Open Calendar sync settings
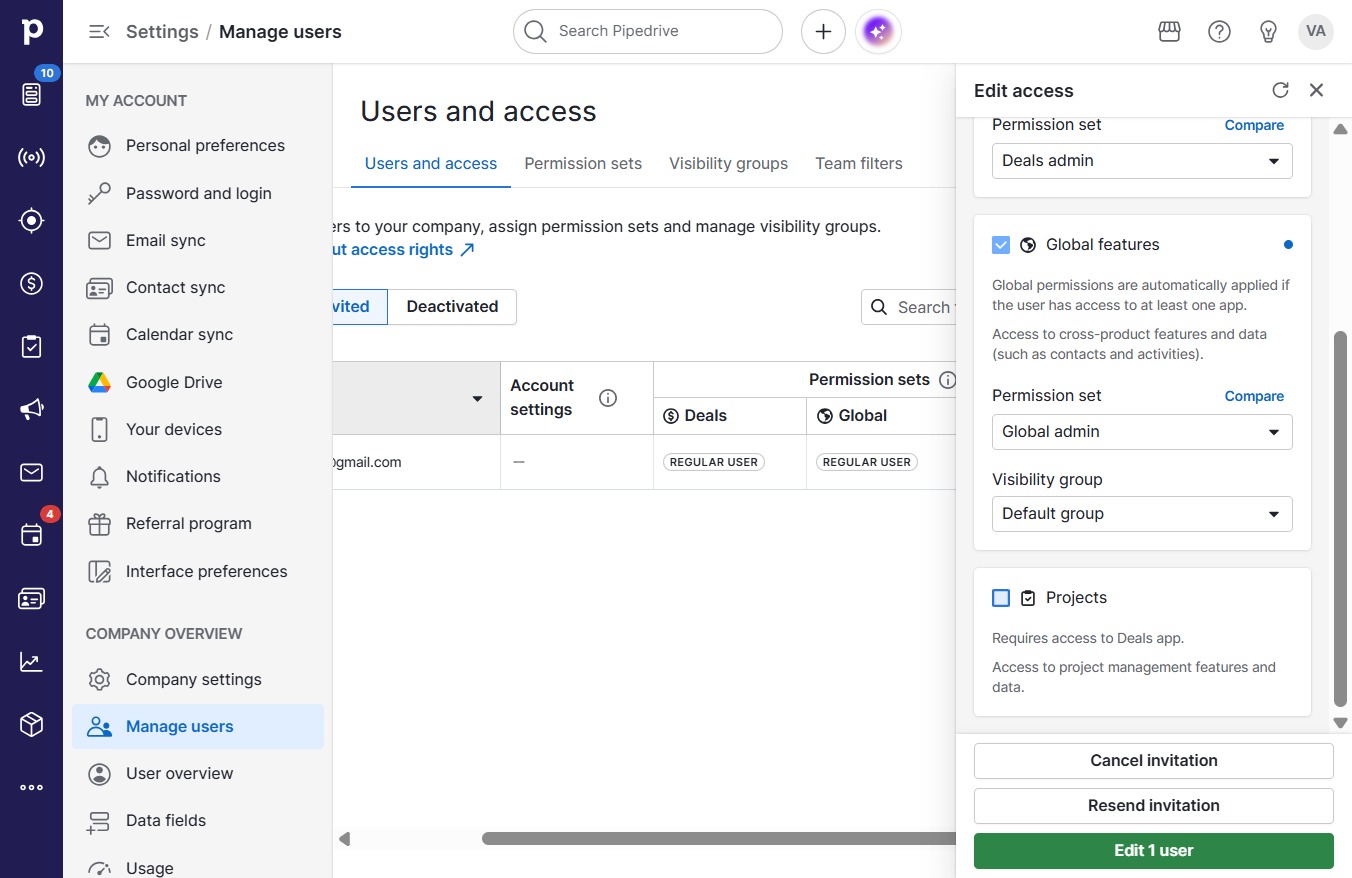Viewport: 1352px width, 878px height. pyautogui.click(x=198, y=335)
